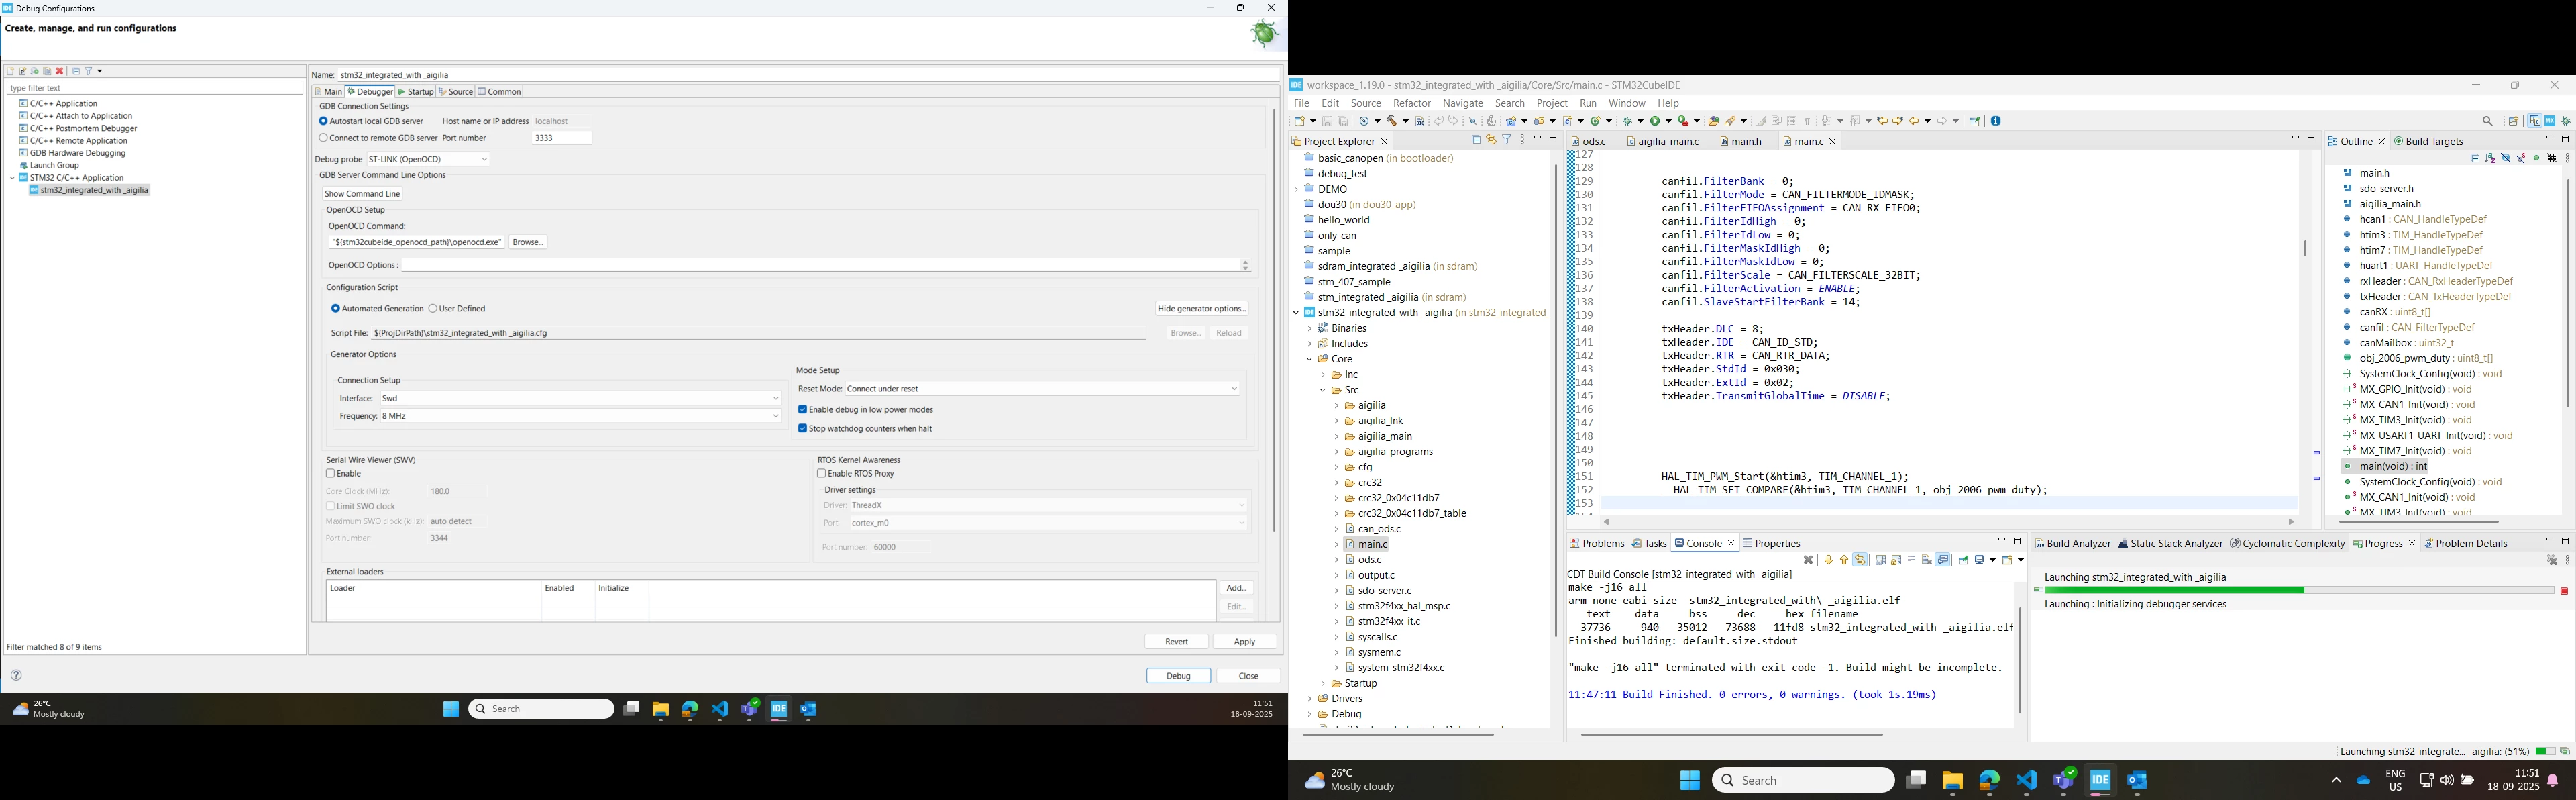Check Serial Wire Viewer Enable checkbox
The image size is (2576, 800).
[x=330, y=474]
